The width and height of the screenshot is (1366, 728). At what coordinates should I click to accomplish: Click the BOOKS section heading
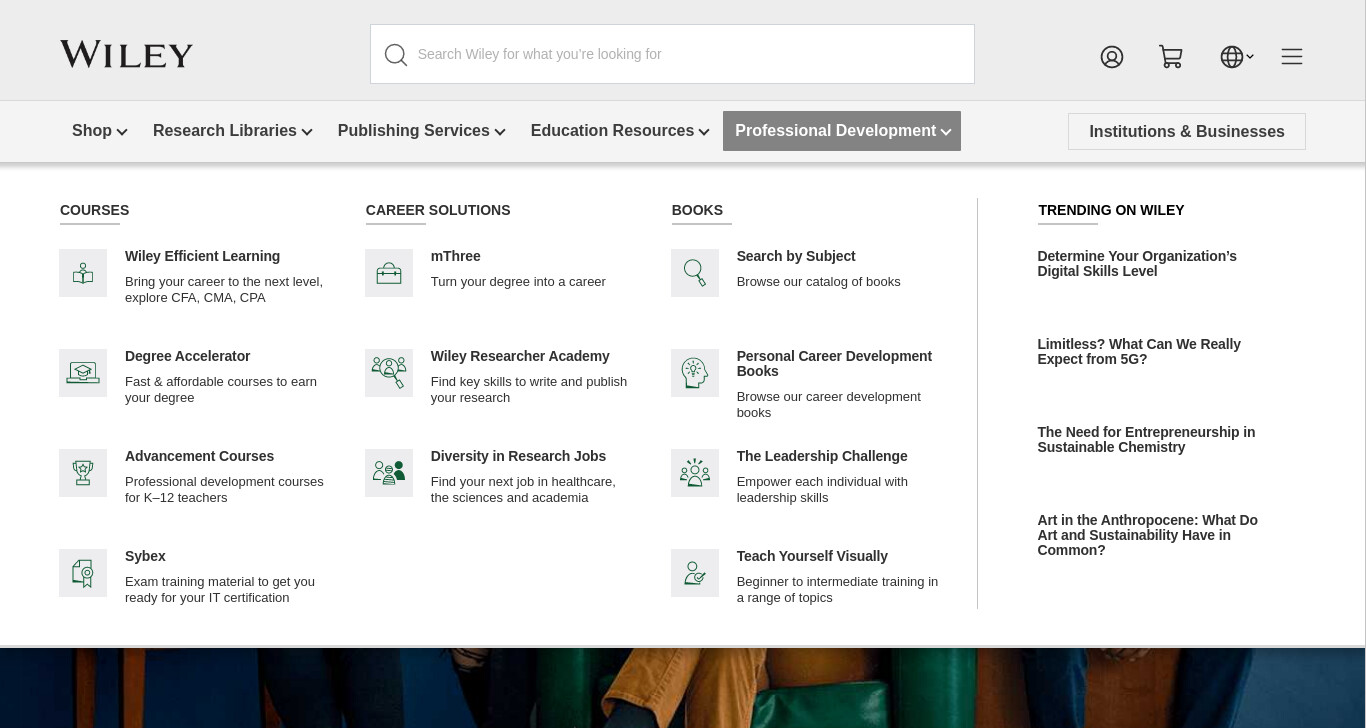tap(697, 210)
